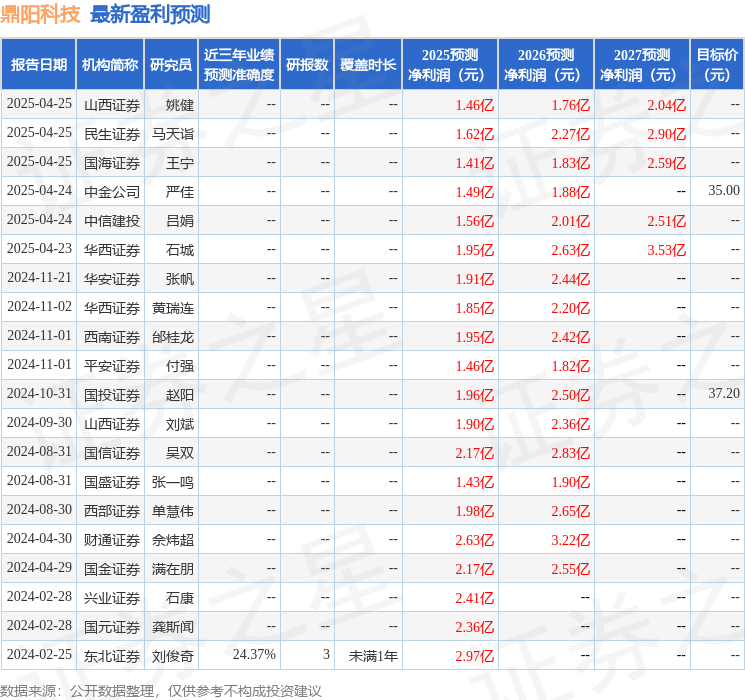Click target price 37.20

point(724,393)
